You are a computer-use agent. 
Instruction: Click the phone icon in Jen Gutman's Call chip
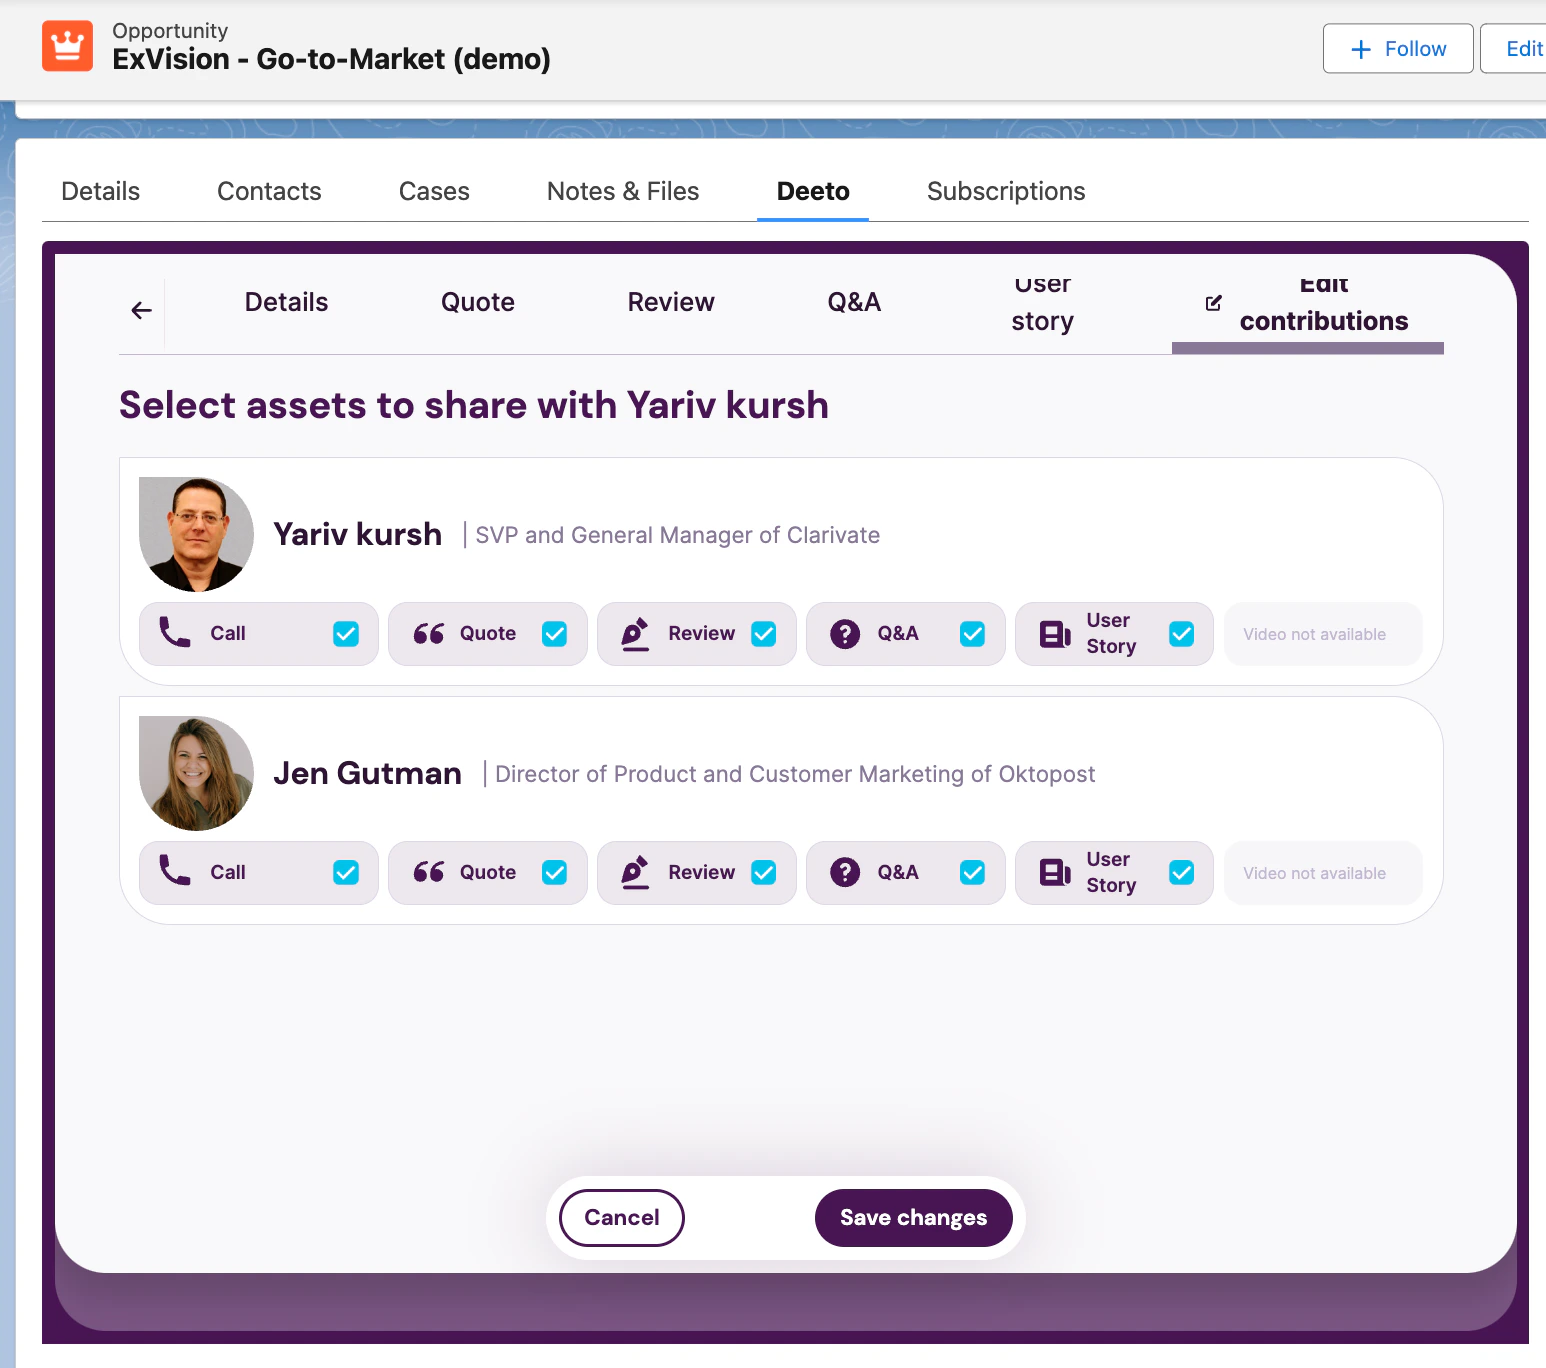tap(175, 871)
